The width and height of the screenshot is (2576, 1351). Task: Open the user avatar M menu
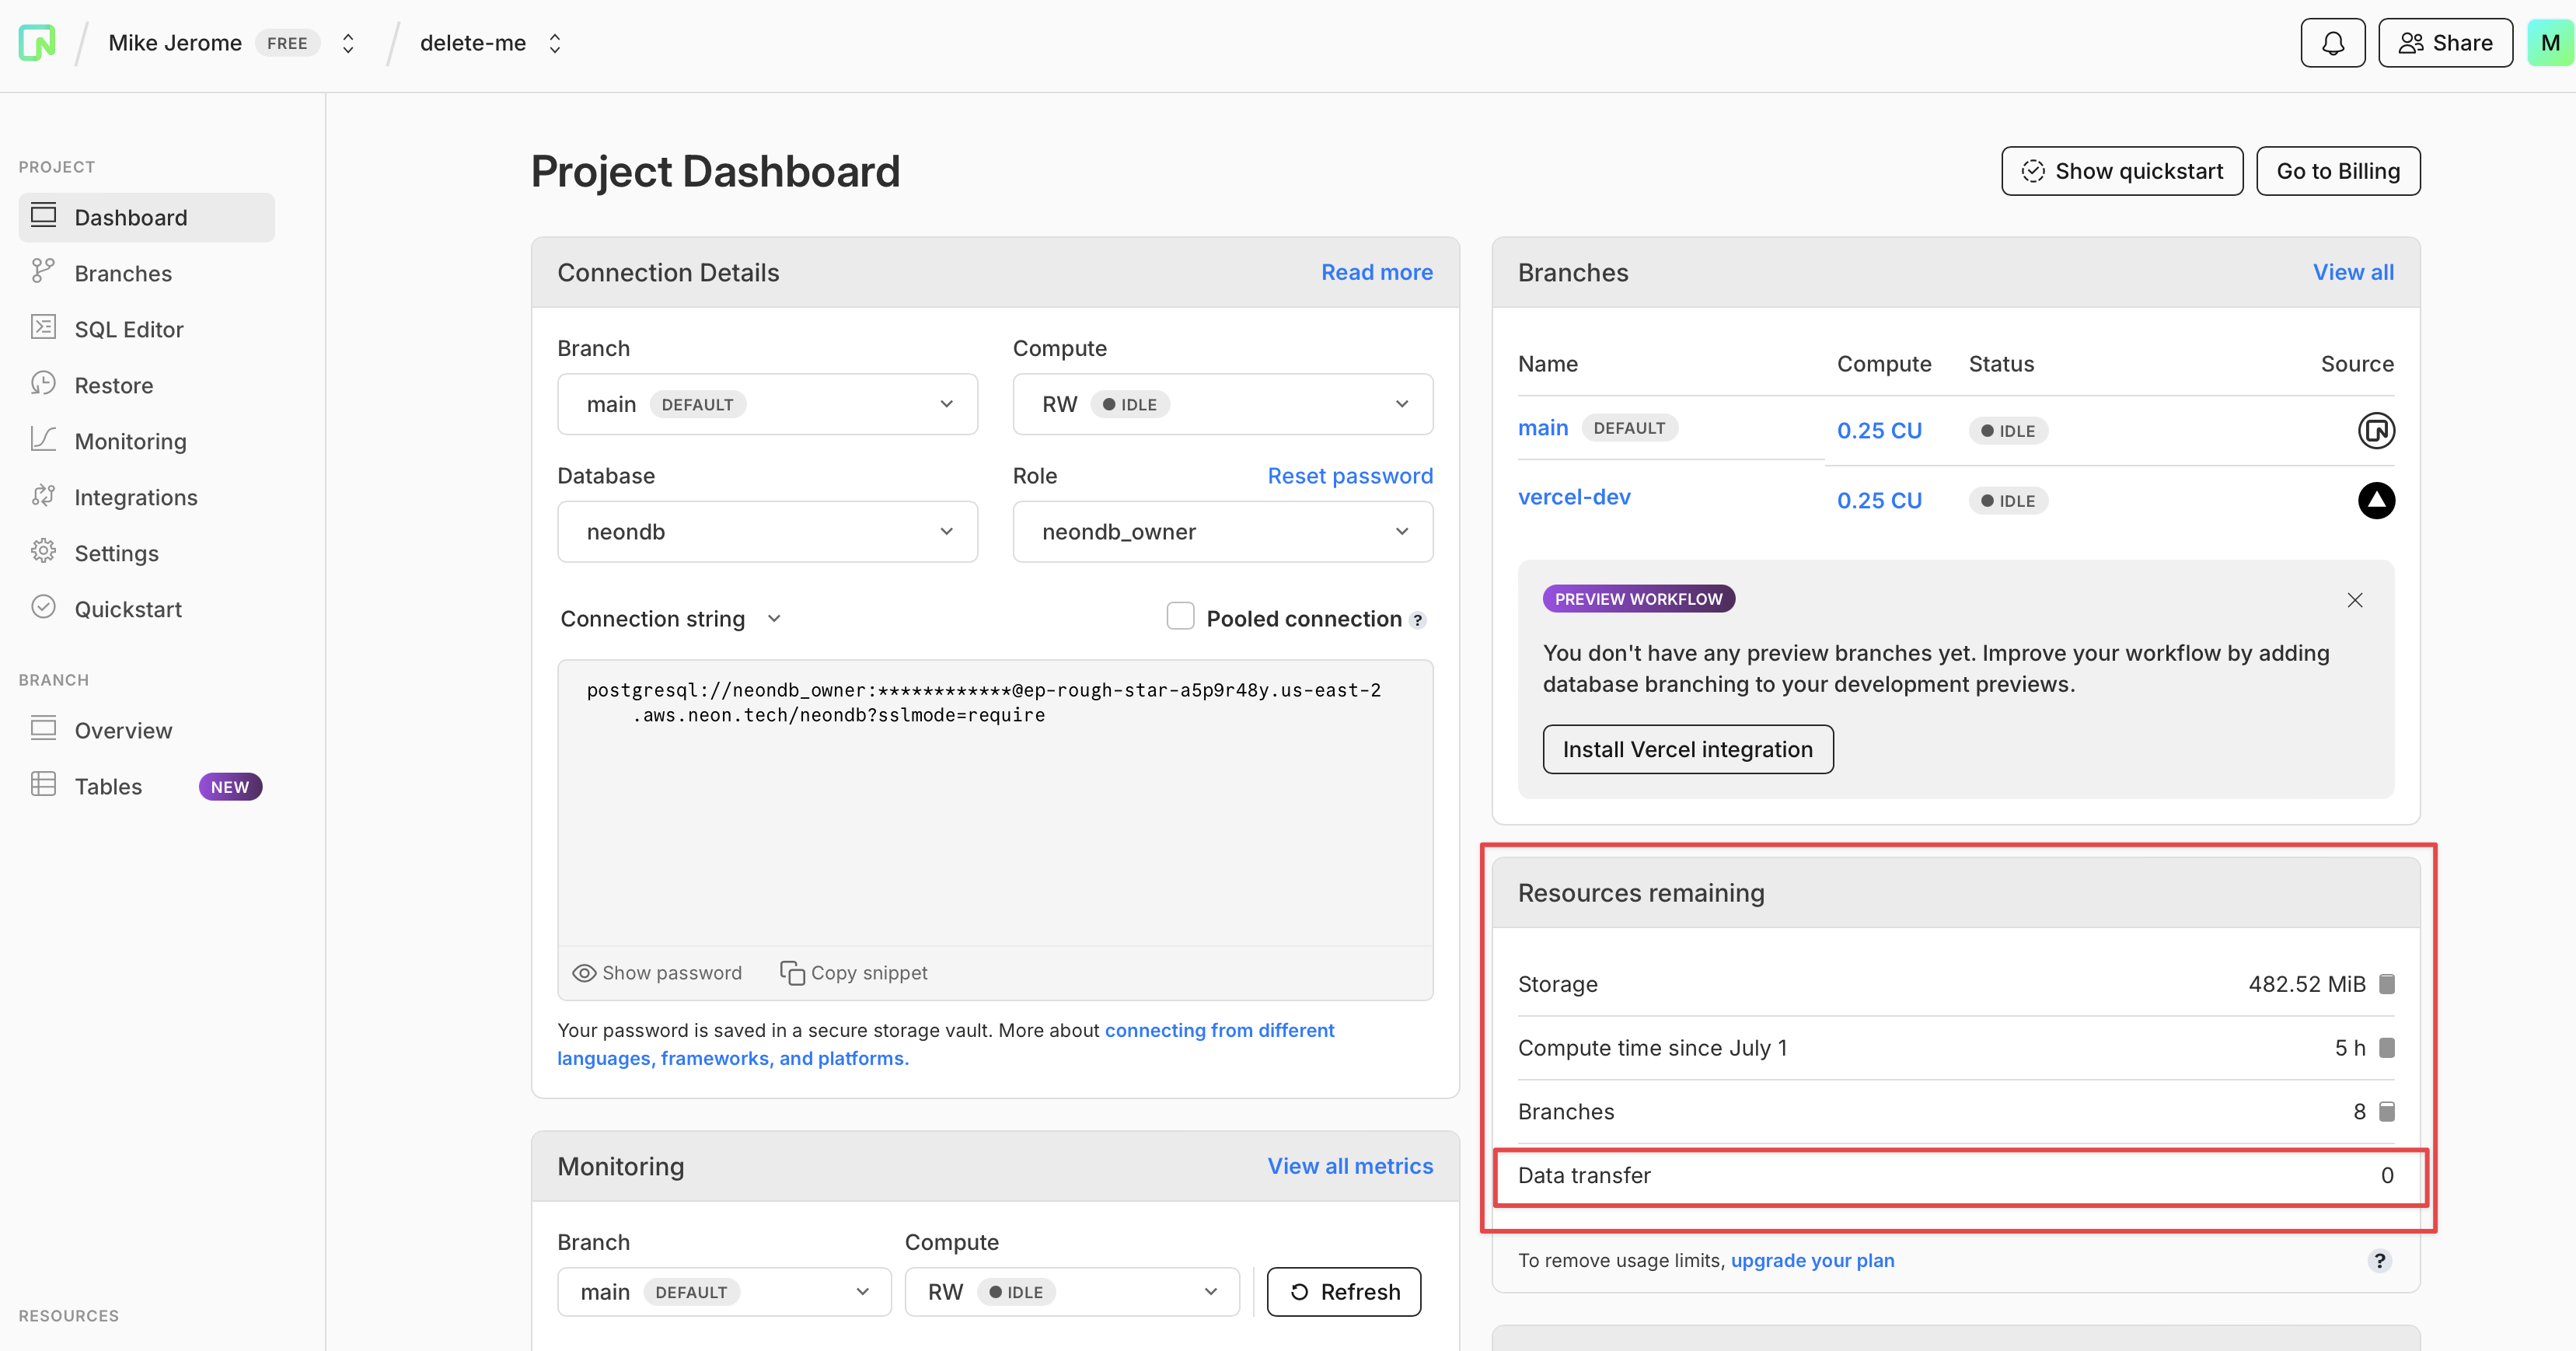2549,43
